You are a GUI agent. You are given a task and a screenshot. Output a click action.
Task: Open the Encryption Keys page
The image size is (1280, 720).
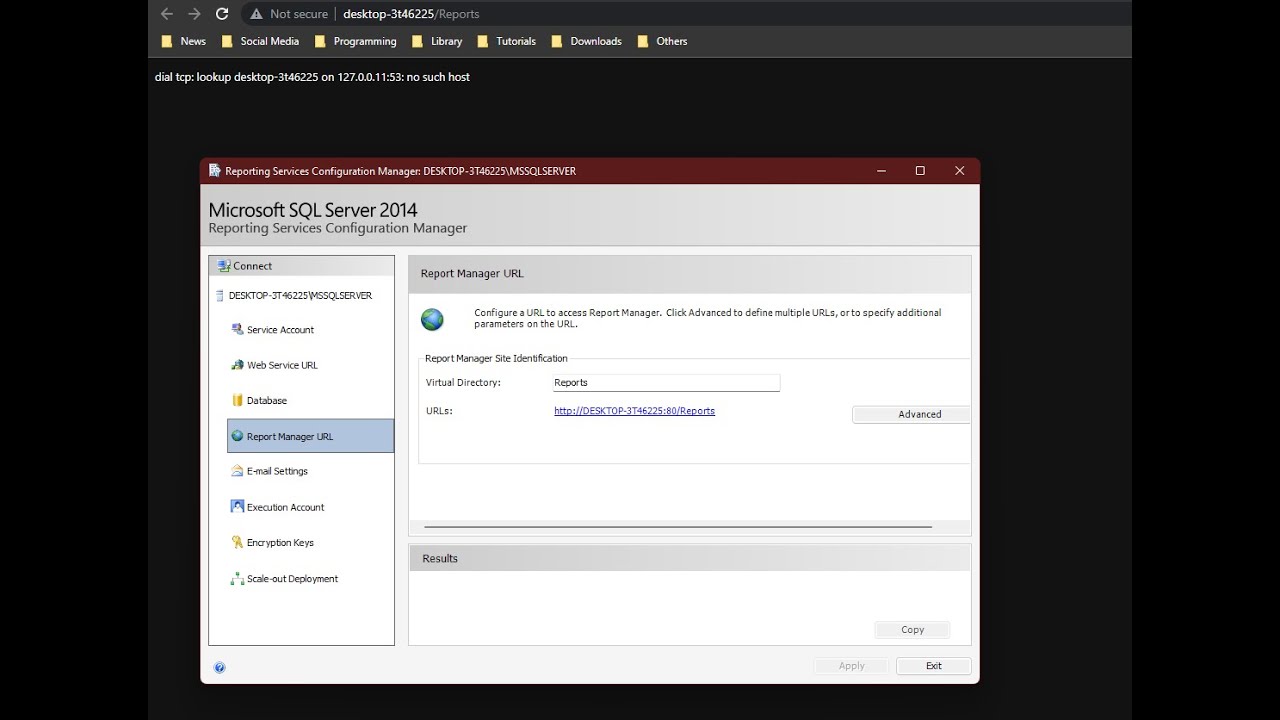click(272, 543)
